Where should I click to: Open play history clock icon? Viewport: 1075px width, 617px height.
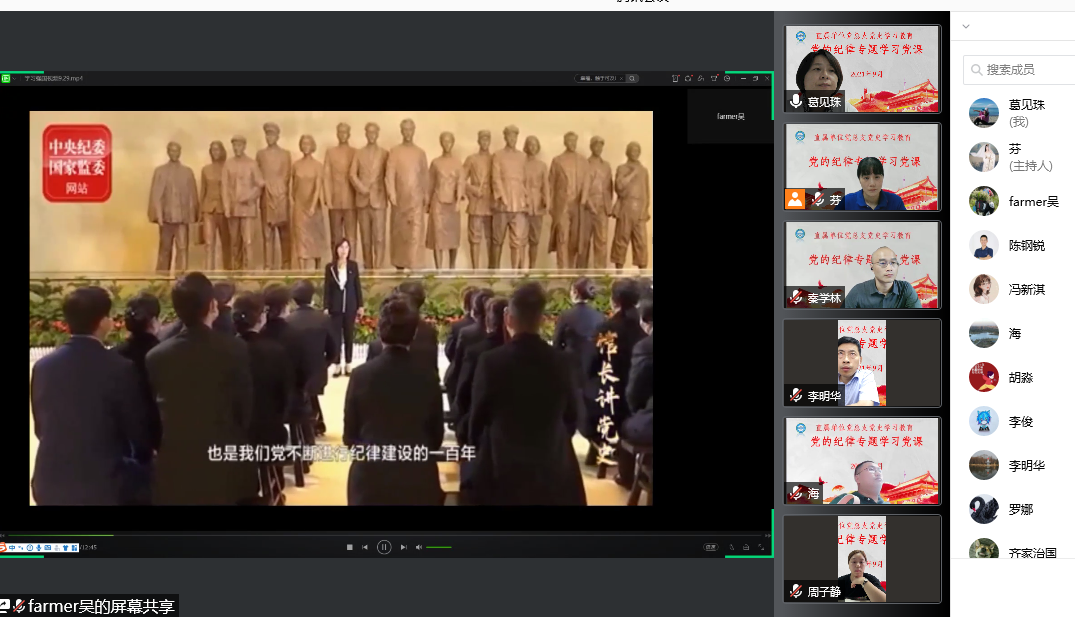727,78
